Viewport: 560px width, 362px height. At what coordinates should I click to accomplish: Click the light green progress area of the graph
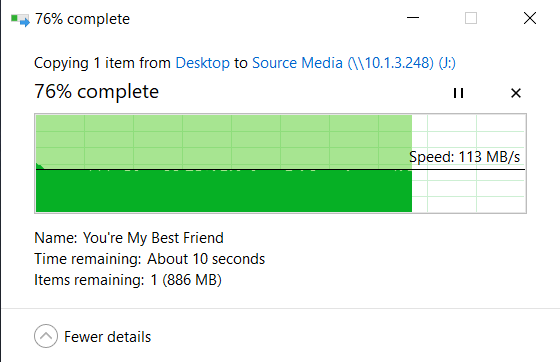224,142
